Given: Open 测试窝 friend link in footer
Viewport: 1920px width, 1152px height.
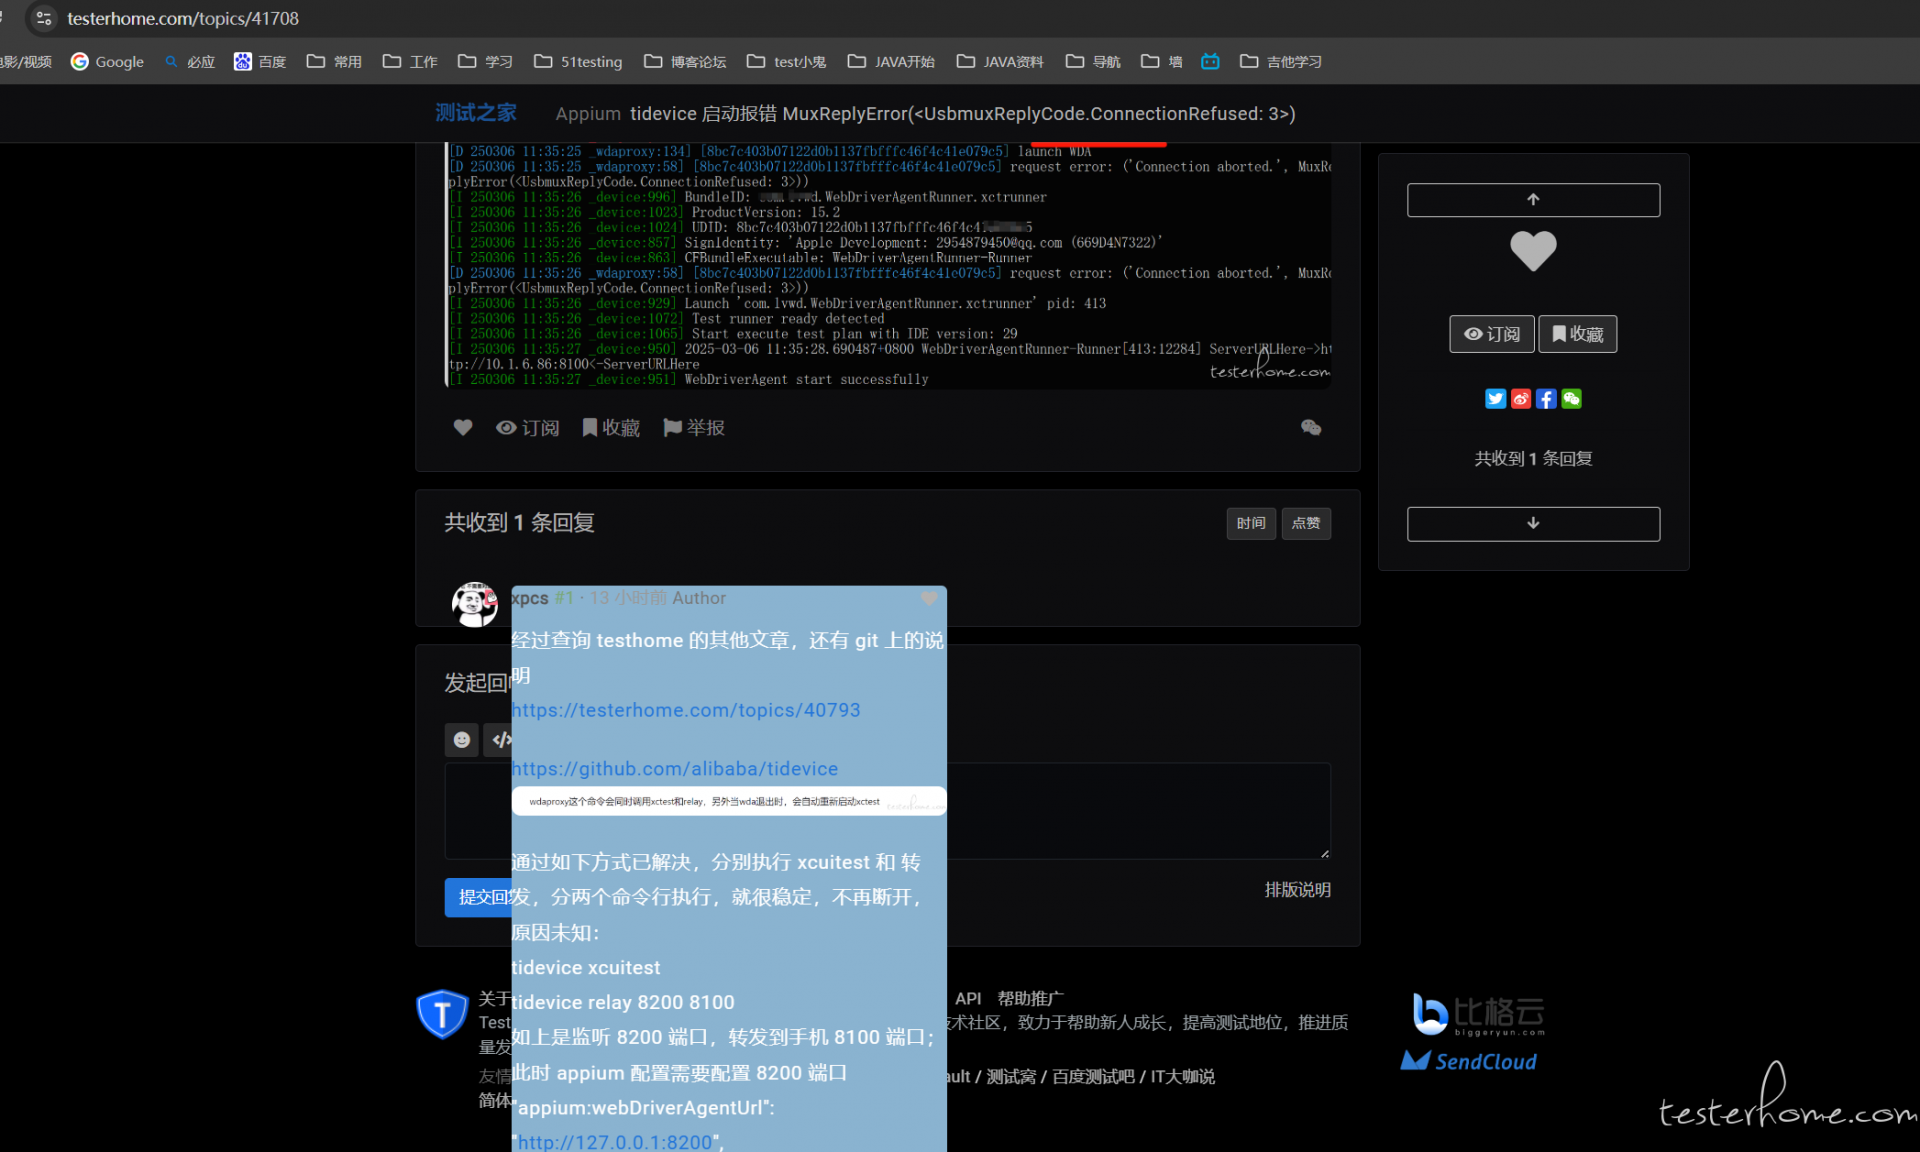Looking at the screenshot, I should point(1011,1076).
